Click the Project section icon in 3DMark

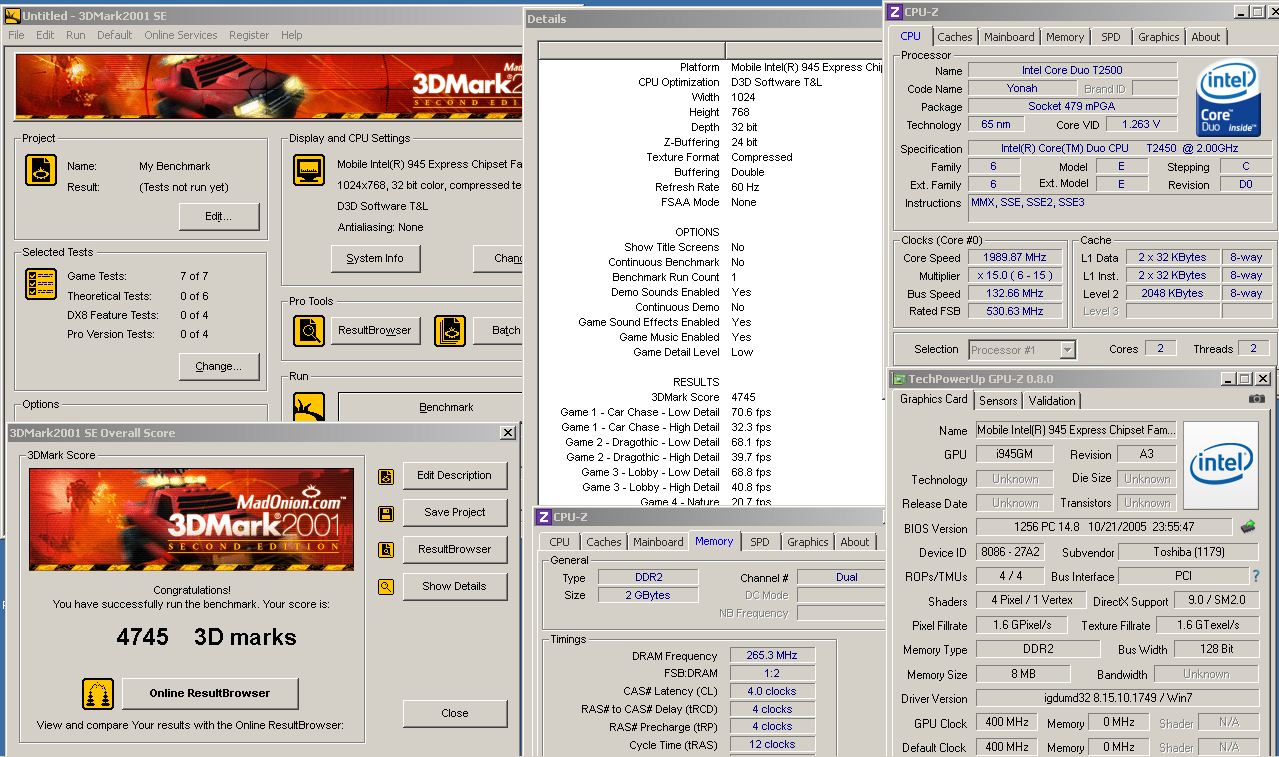pyautogui.click(x=41, y=170)
